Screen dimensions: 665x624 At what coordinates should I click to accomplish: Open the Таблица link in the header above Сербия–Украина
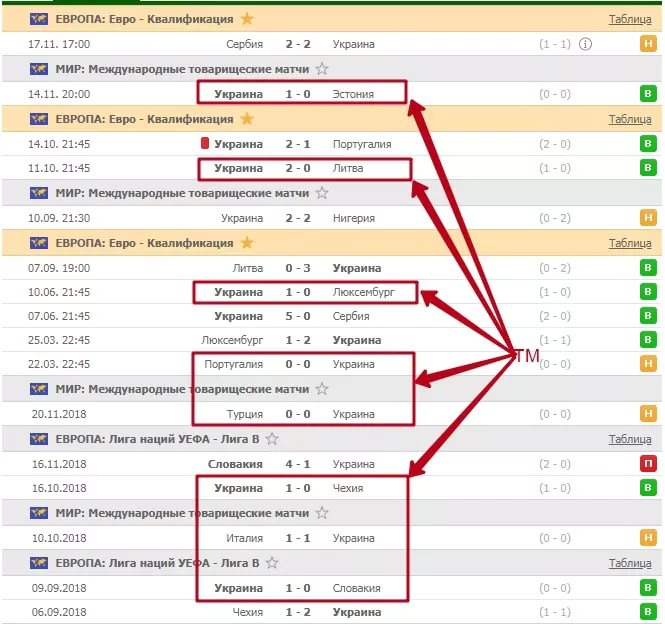pos(630,19)
